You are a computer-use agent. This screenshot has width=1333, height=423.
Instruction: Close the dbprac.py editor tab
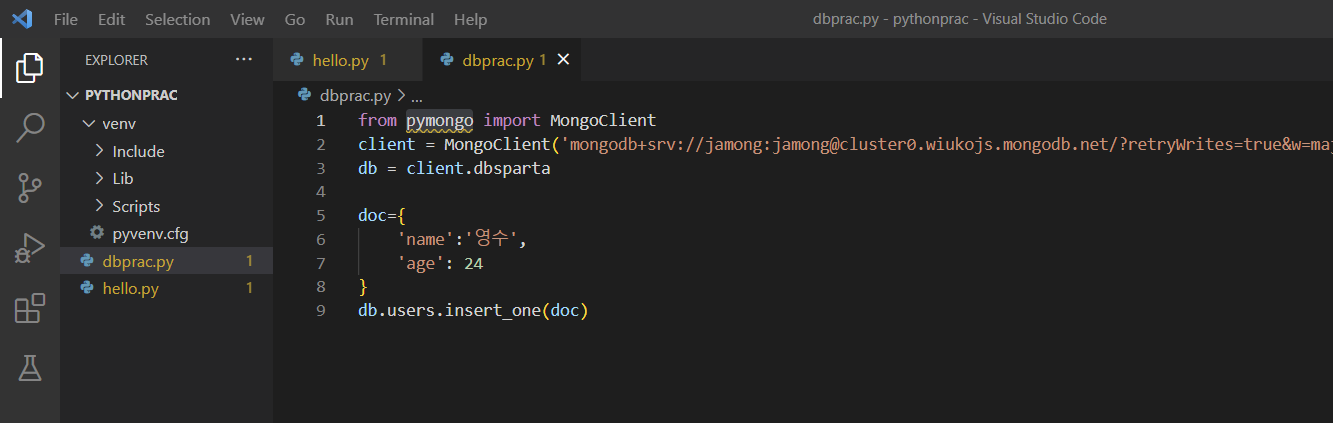click(563, 60)
